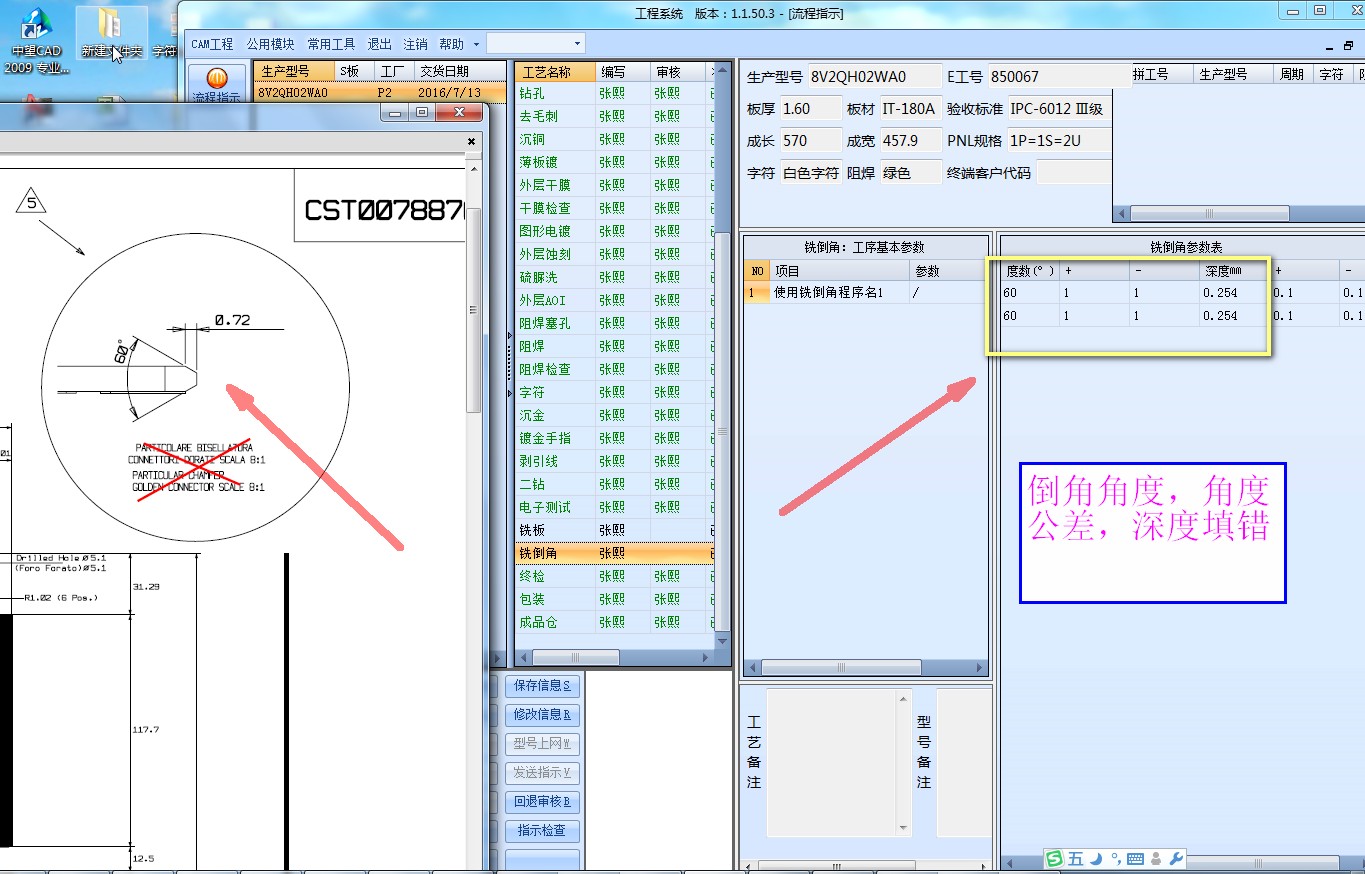
Task: Select the 外层蚀刻 process row
Action: tap(614, 253)
